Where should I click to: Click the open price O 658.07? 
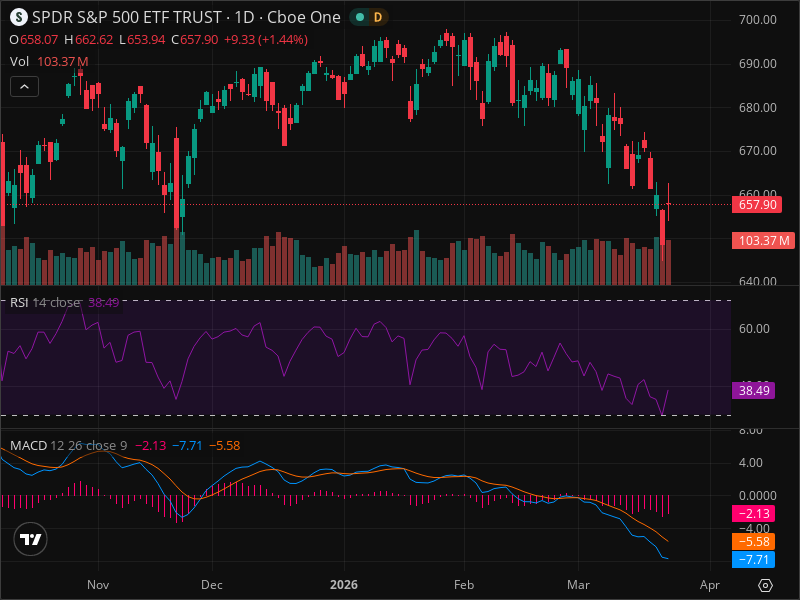point(34,40)
